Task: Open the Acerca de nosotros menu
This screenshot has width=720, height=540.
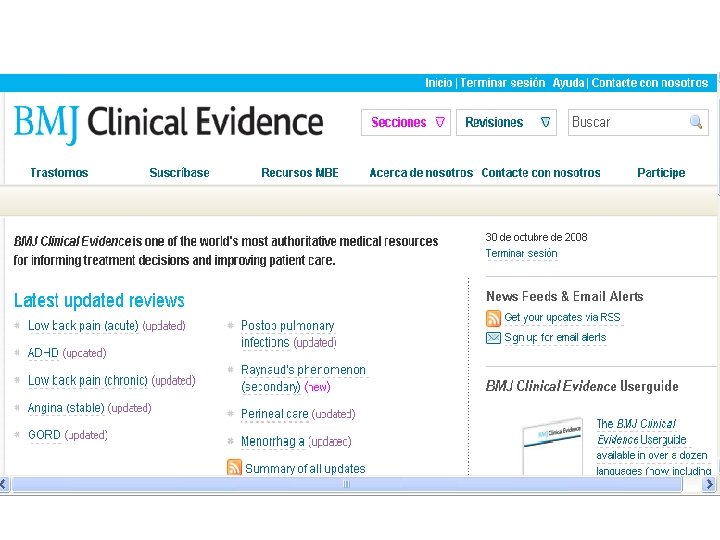Action: 421,173
